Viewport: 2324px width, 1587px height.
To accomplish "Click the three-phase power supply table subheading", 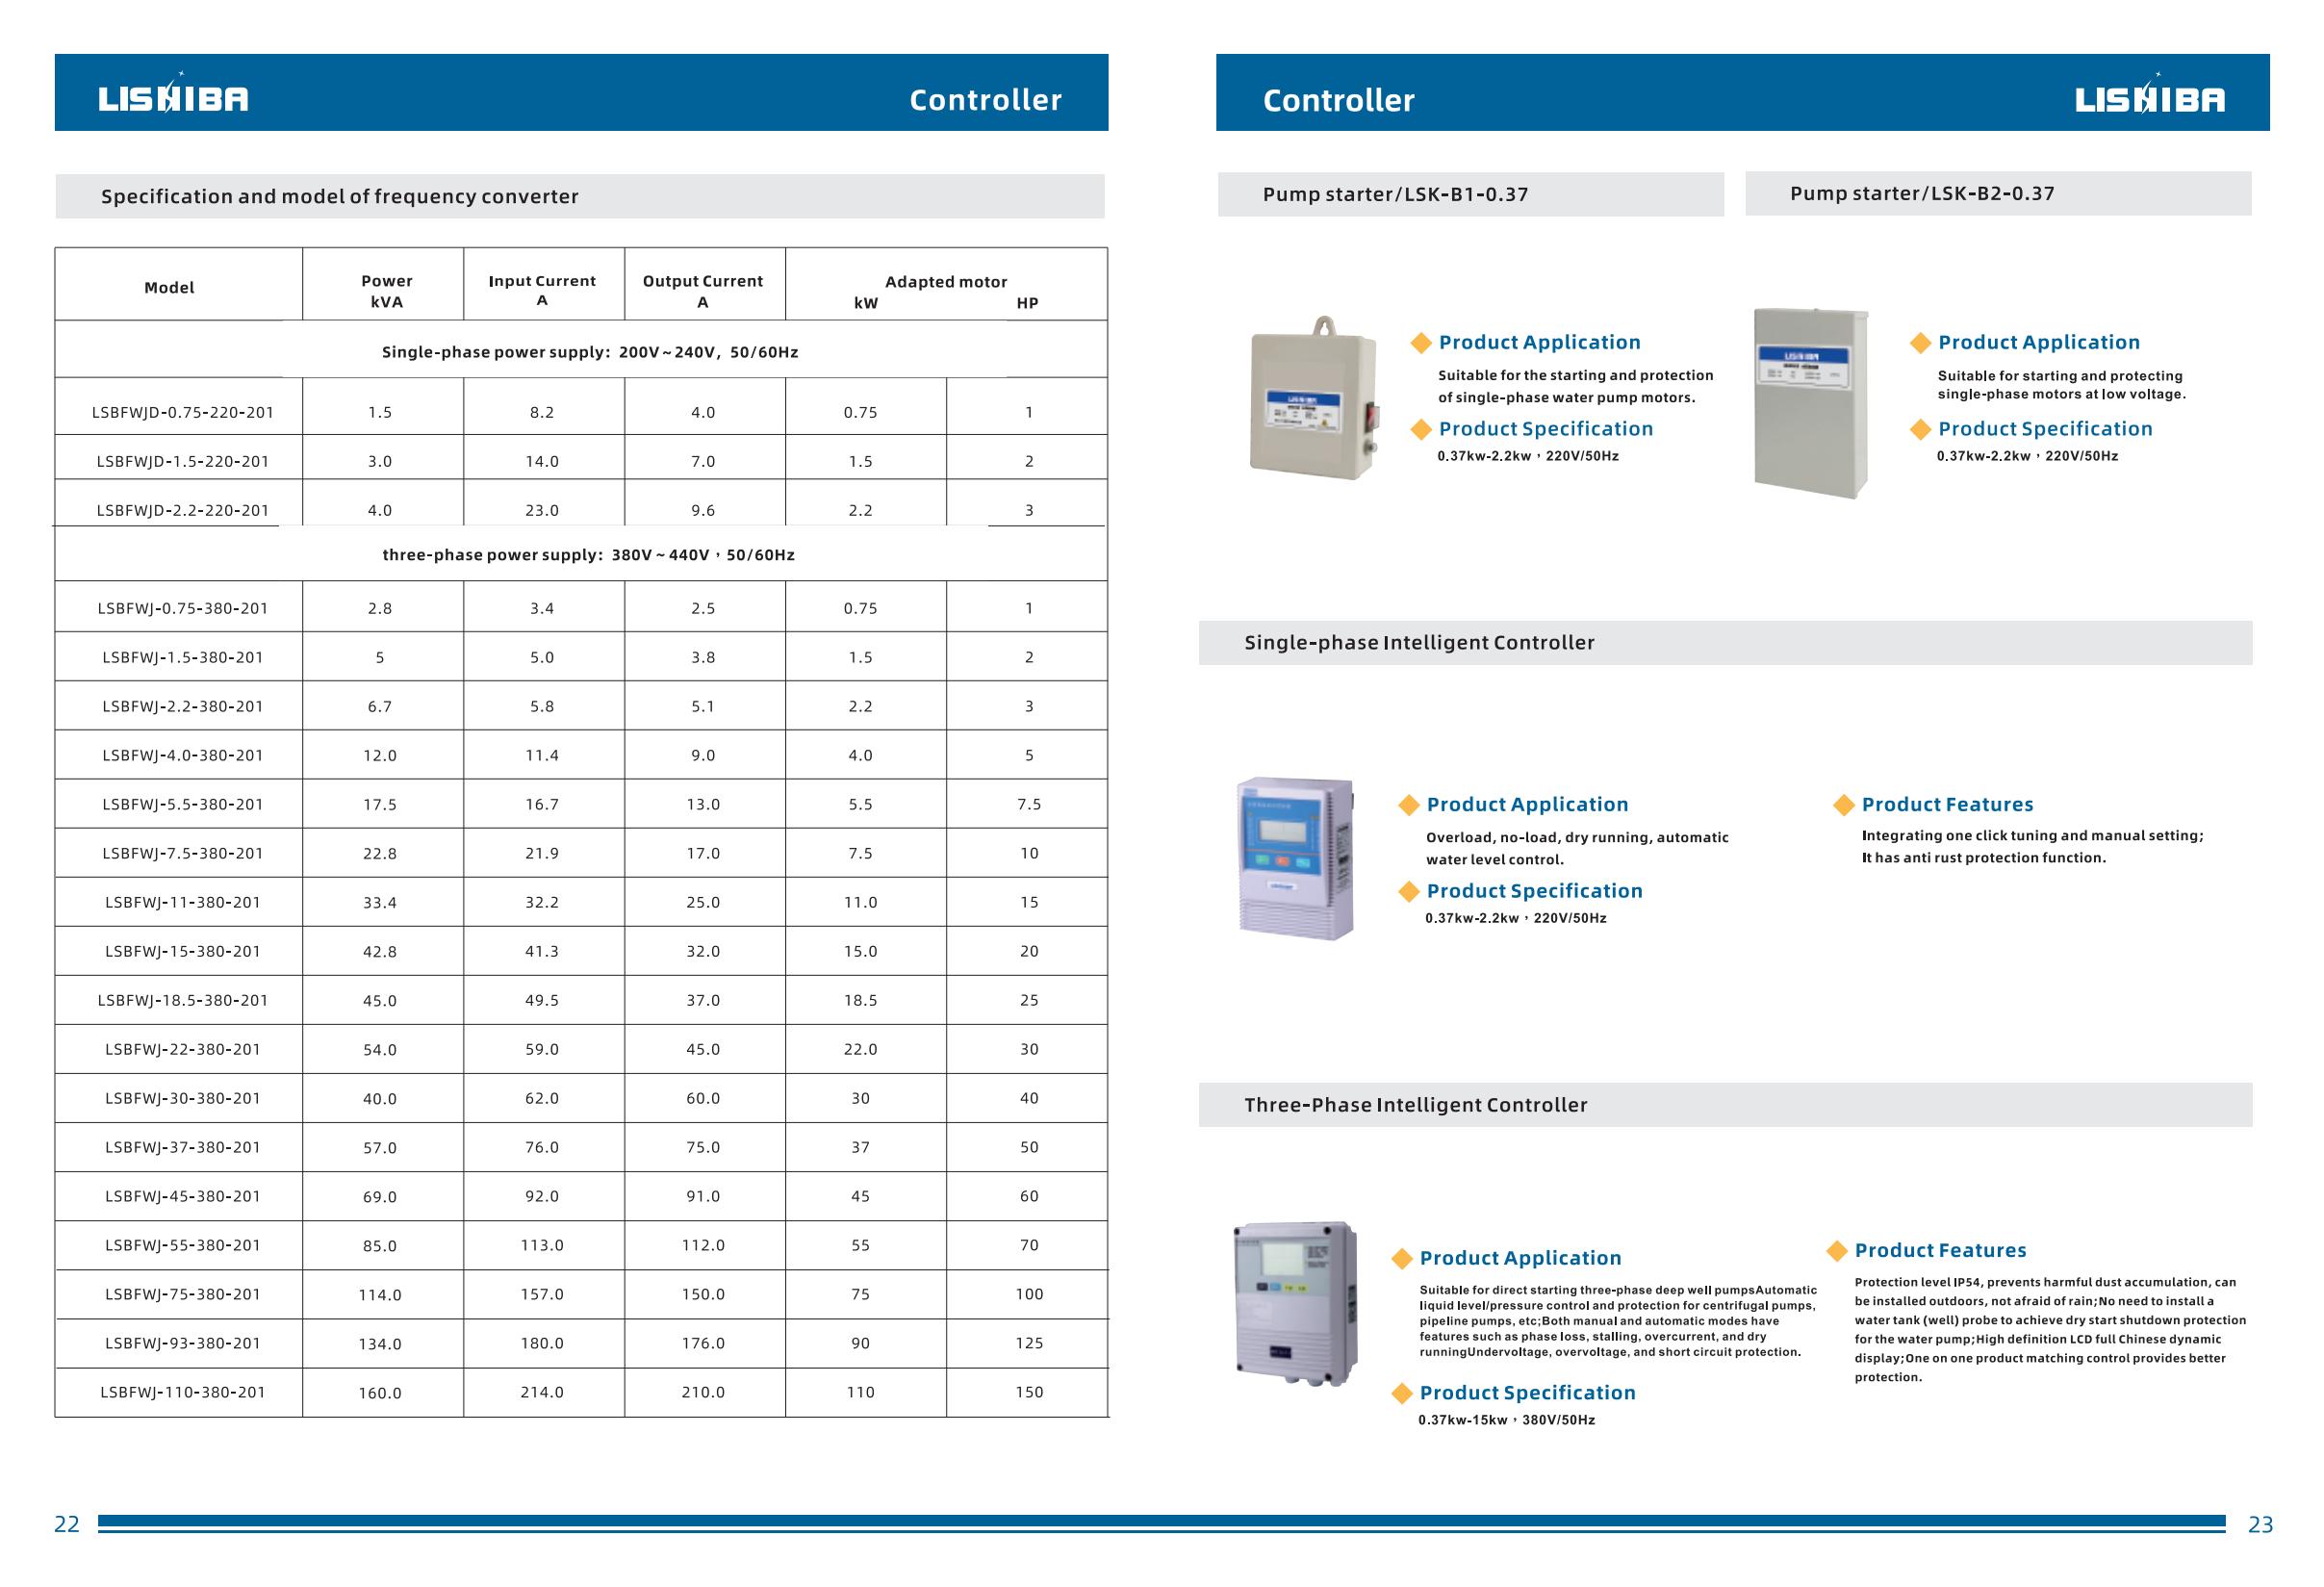I will pyautogui.click(x=588, y=555).
